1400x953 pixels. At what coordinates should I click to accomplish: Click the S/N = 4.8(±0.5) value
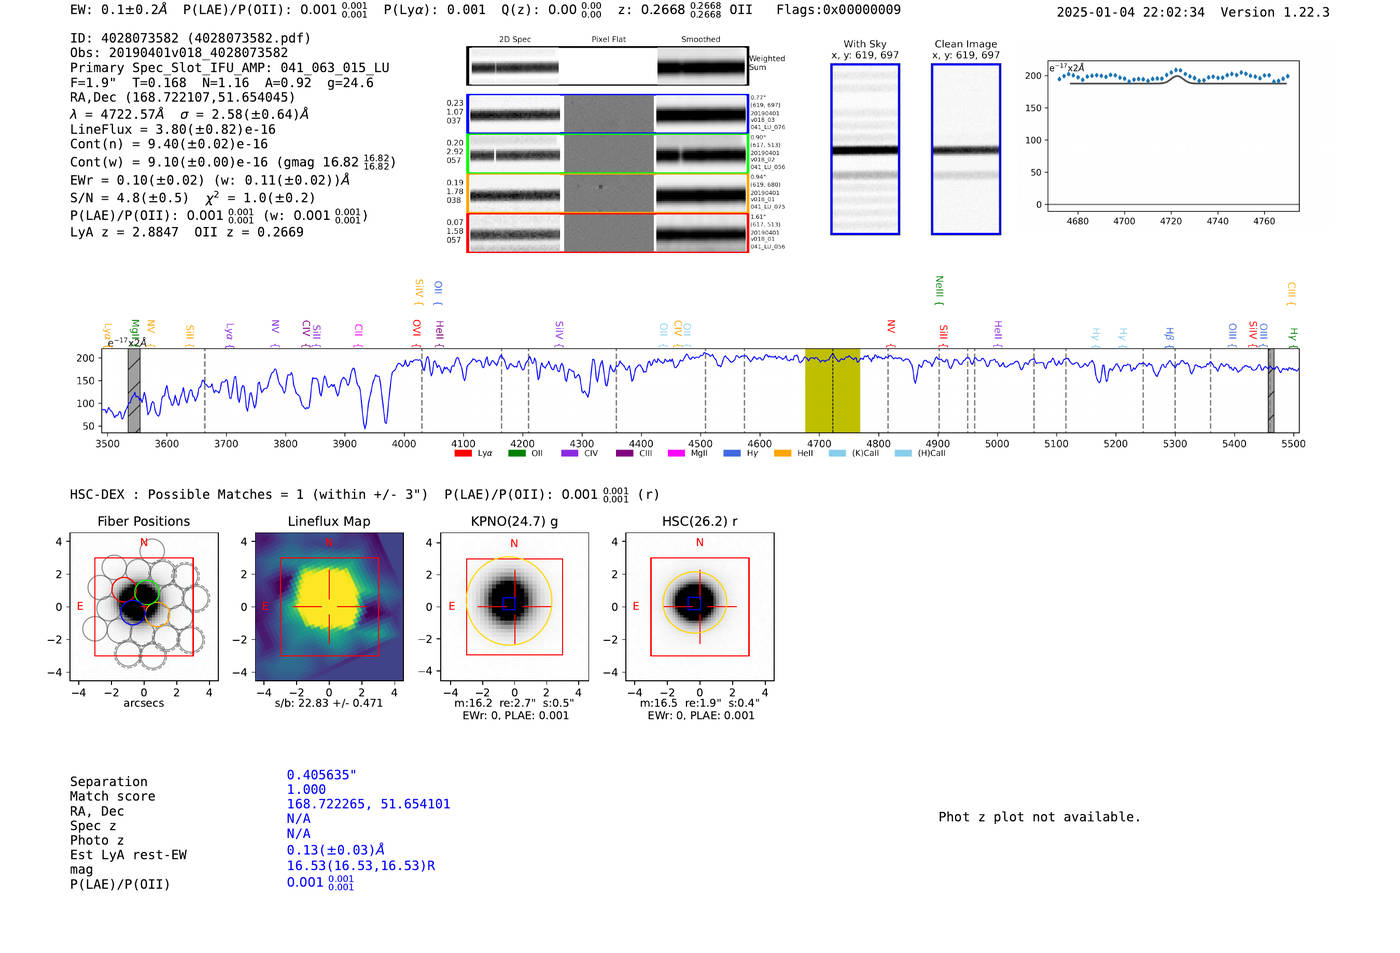pyautogui.click(x=129, y=198)
